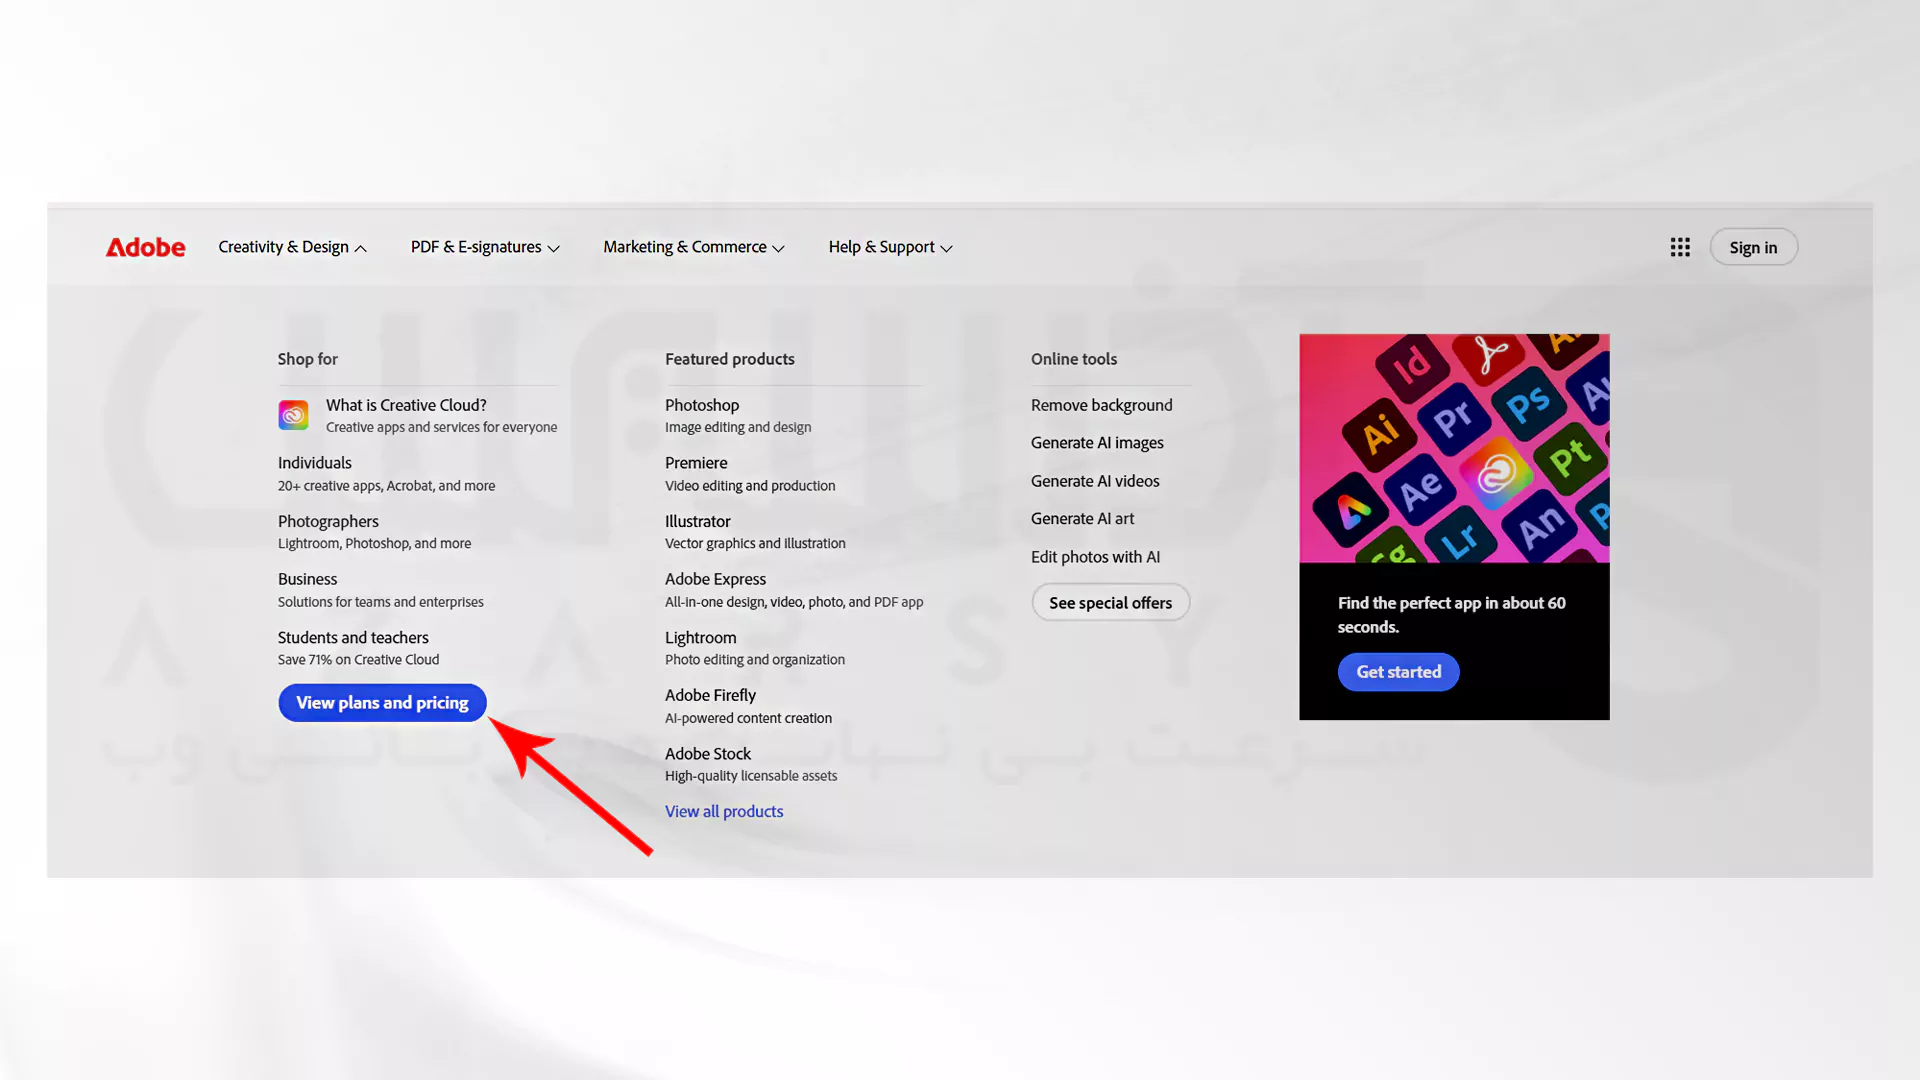The image size is (1920, 1080).
Task: Click Edit photos with AI tool
Action: pos(1095,557)
